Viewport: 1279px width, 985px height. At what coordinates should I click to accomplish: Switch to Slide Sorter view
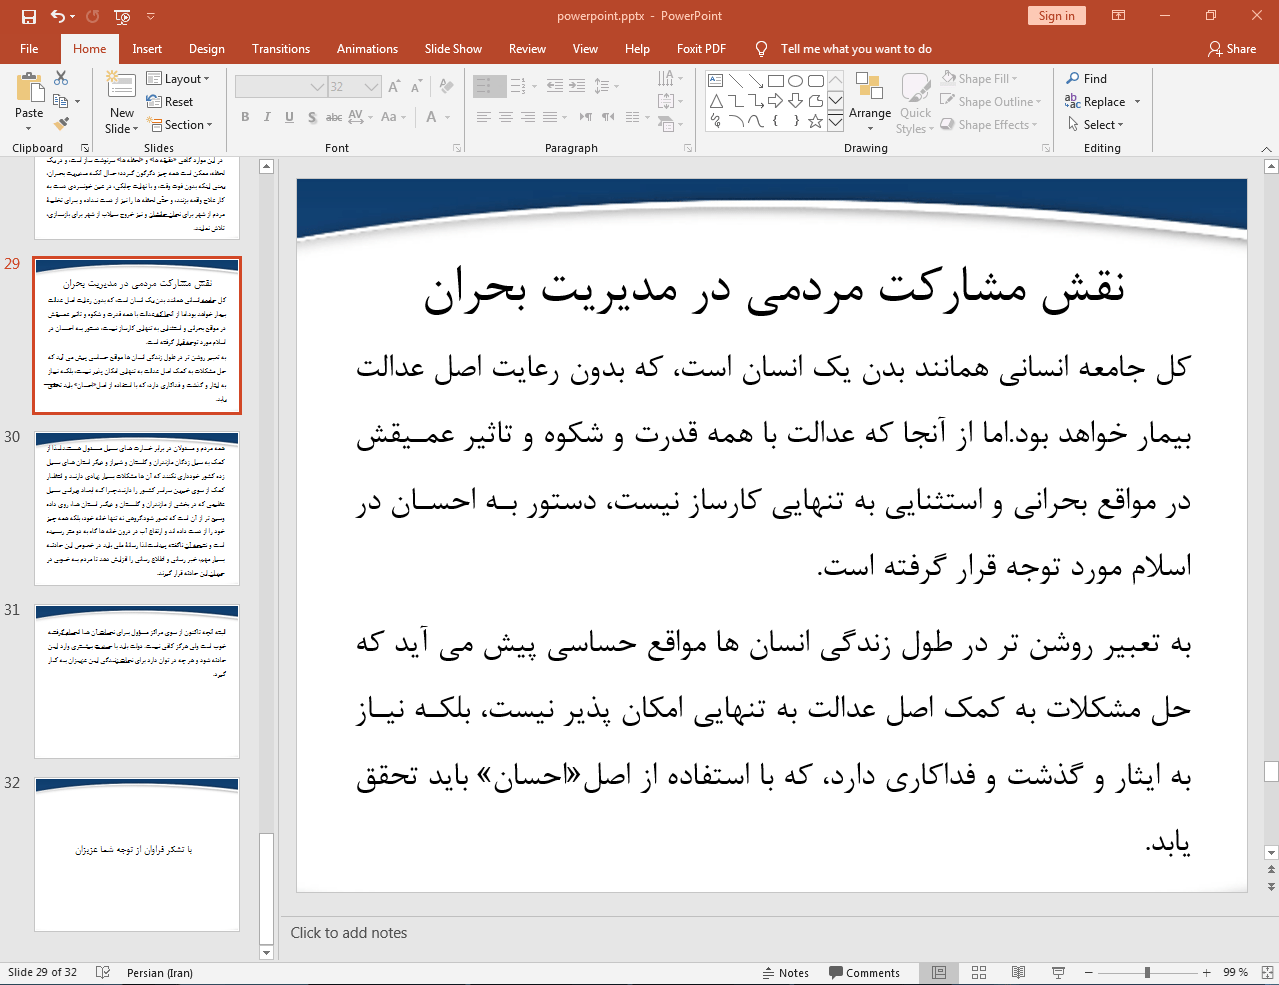pyautogui.click(x=979, y=973)
